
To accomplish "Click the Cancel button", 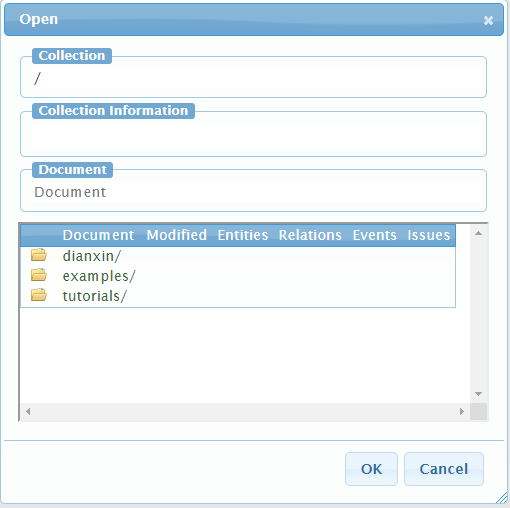I will pyautogui.click(x=444, y=469).
